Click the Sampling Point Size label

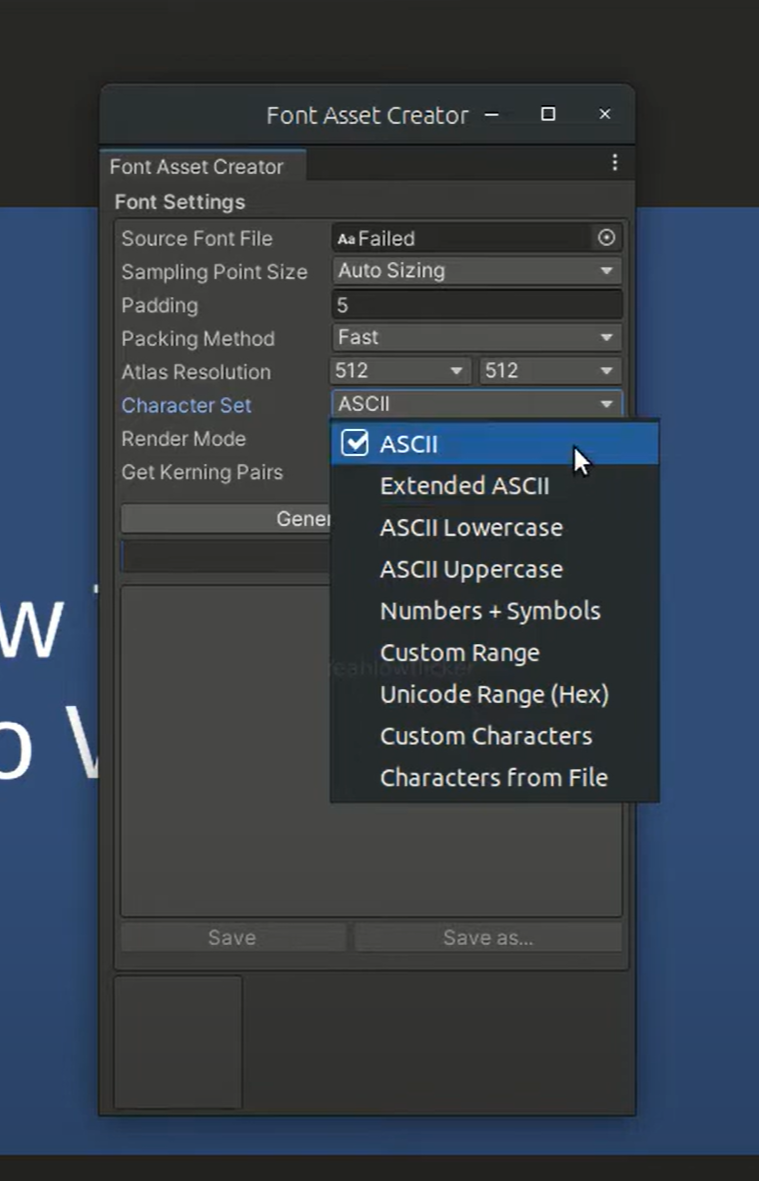point(215,272)
